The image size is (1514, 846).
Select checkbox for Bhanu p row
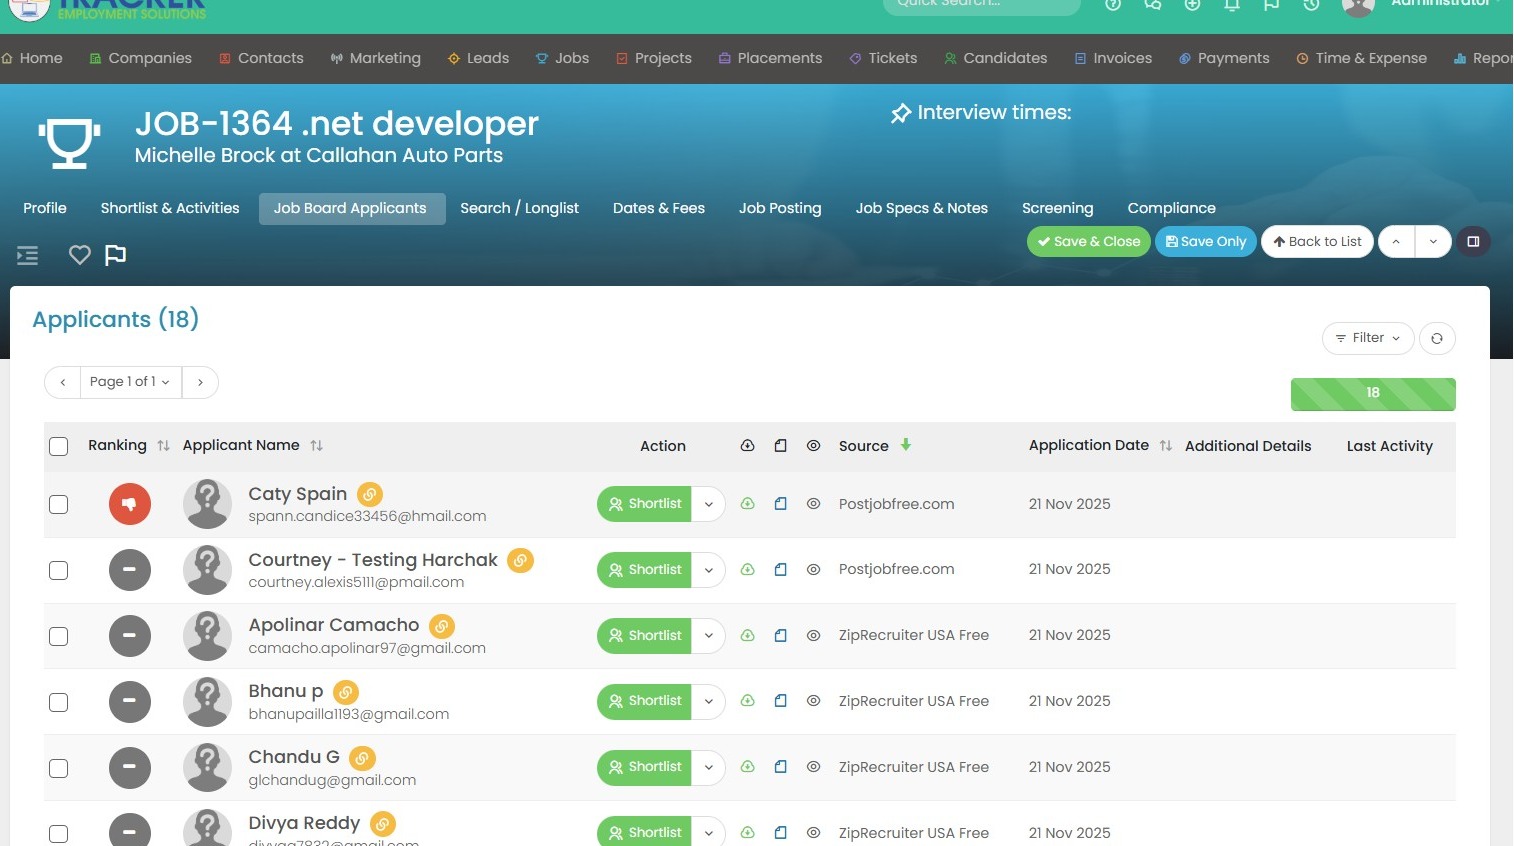click(59, 702)
